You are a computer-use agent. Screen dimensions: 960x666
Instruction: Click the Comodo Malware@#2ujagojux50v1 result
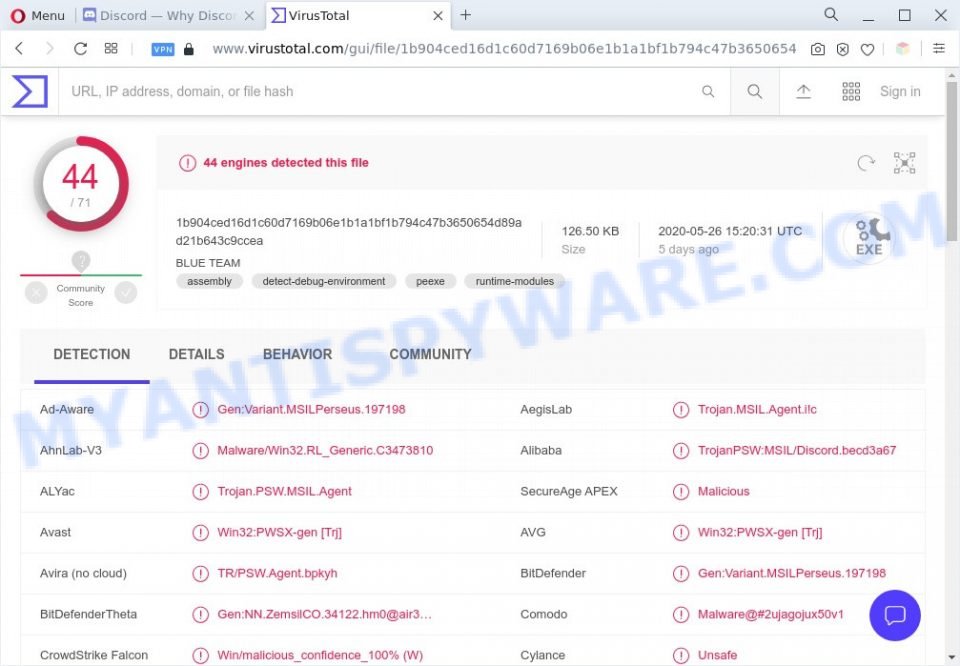click(x=770, y=615)
